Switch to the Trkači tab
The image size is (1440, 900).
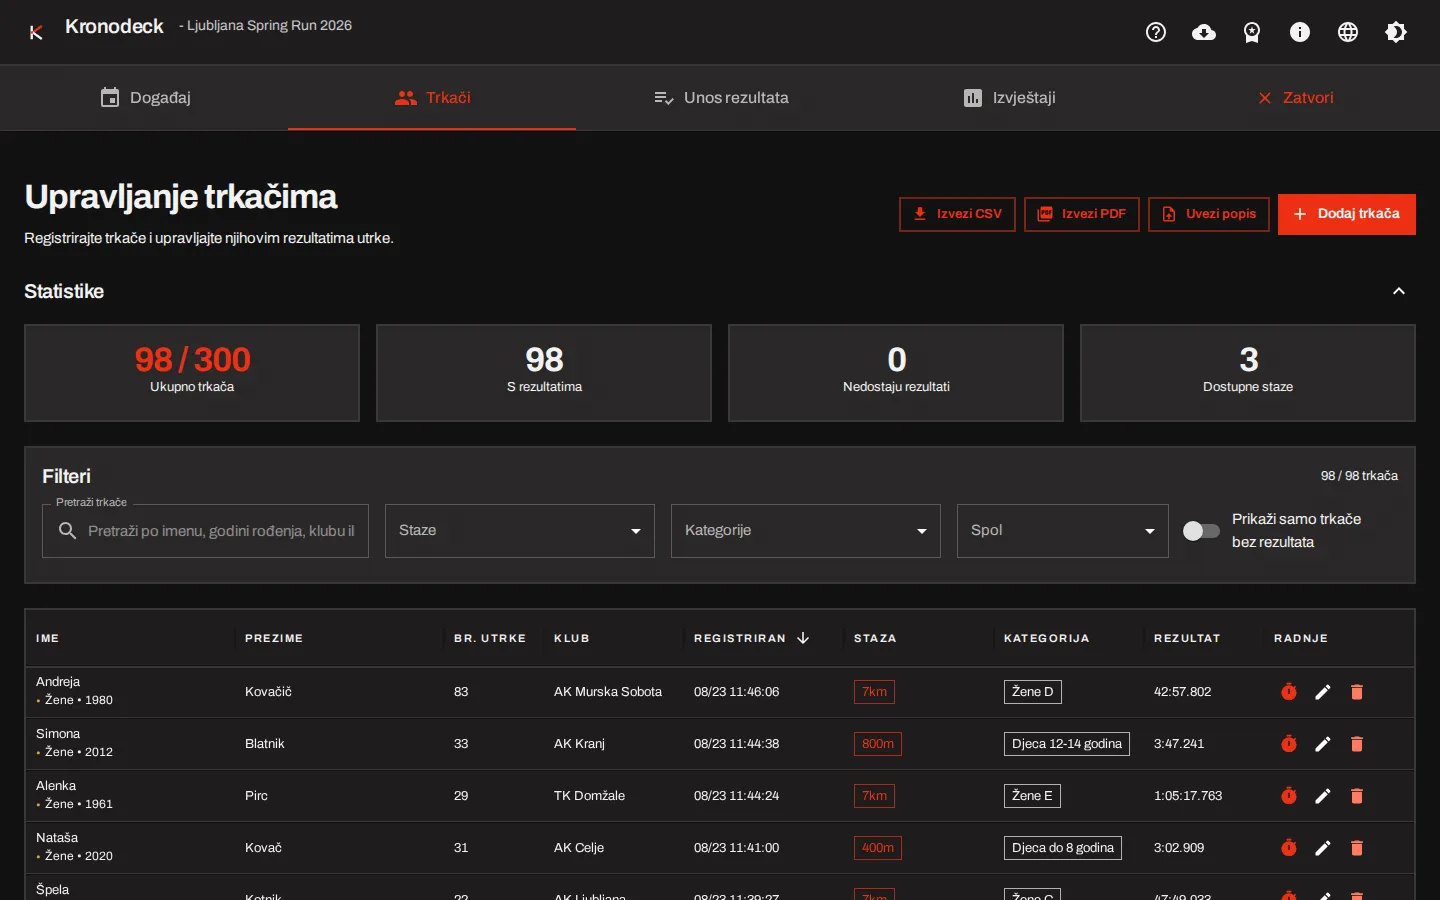[x=432, y=98]
